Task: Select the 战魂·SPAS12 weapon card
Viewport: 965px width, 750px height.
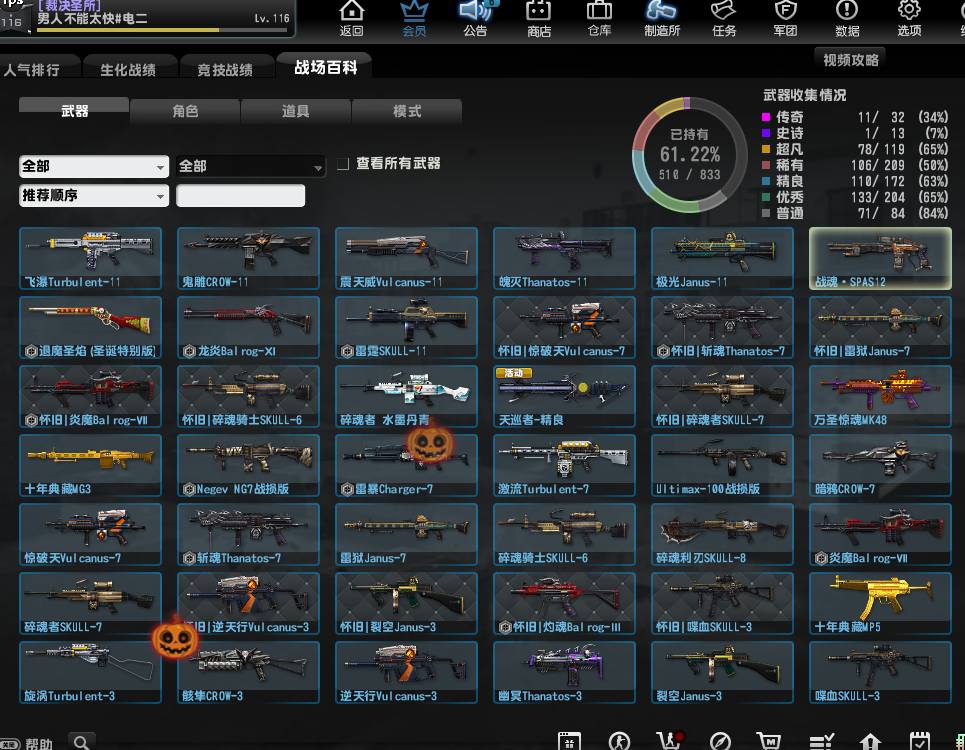Action: 880,258
